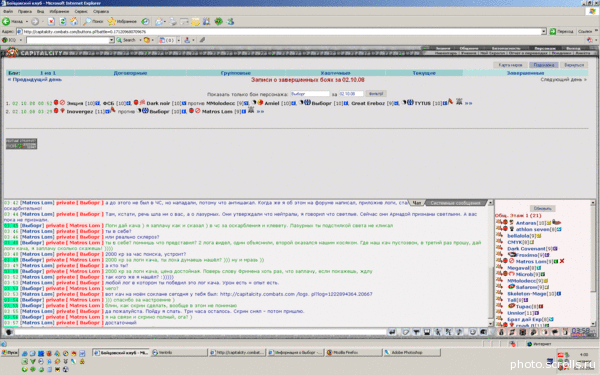This screenshot has height=375, width=600.
Task: Open the Файл menu
Action: pos(8,11)
